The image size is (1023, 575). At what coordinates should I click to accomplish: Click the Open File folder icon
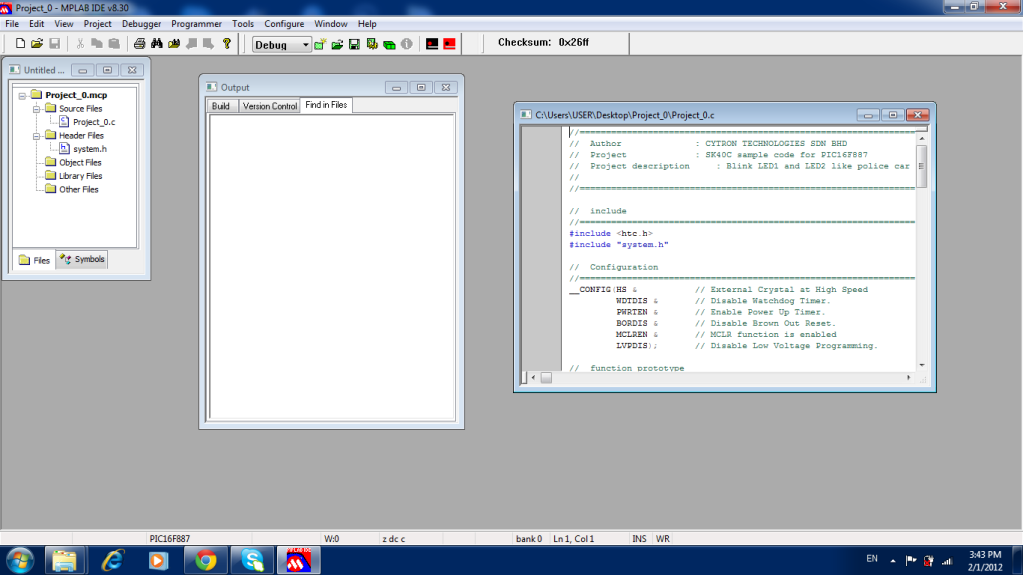(37, 44)
